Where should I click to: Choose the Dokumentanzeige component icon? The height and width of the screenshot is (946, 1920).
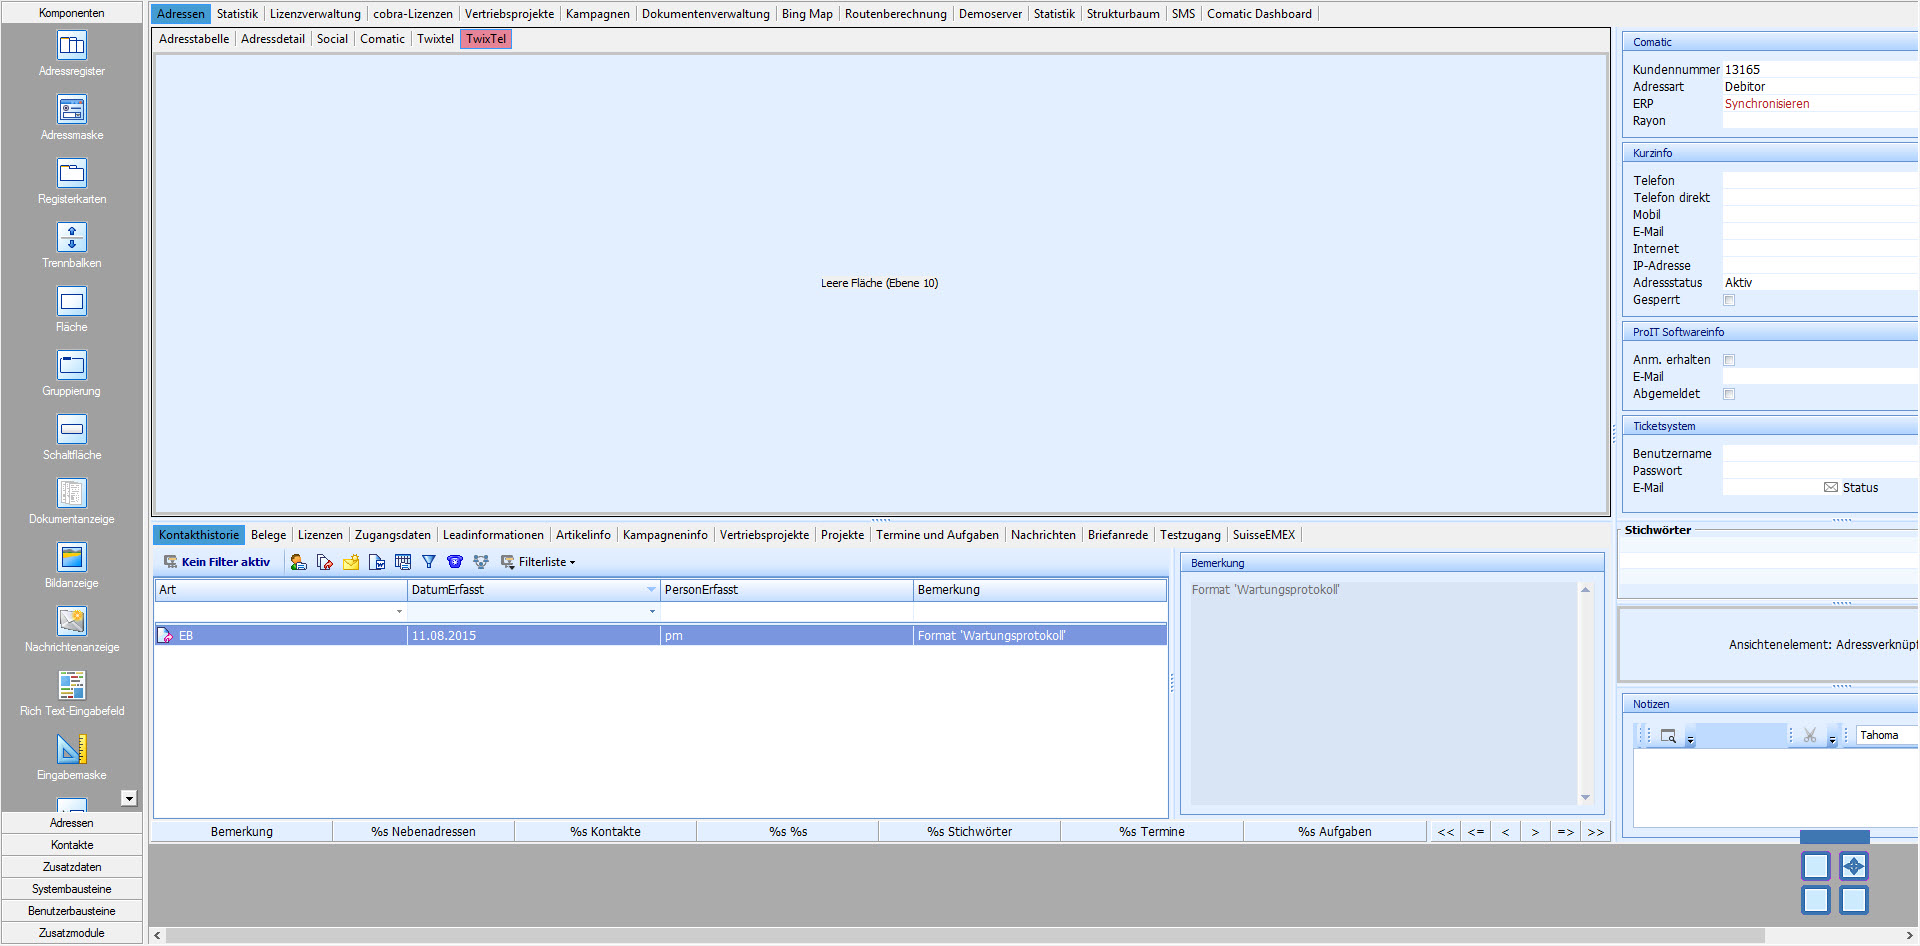72,494
